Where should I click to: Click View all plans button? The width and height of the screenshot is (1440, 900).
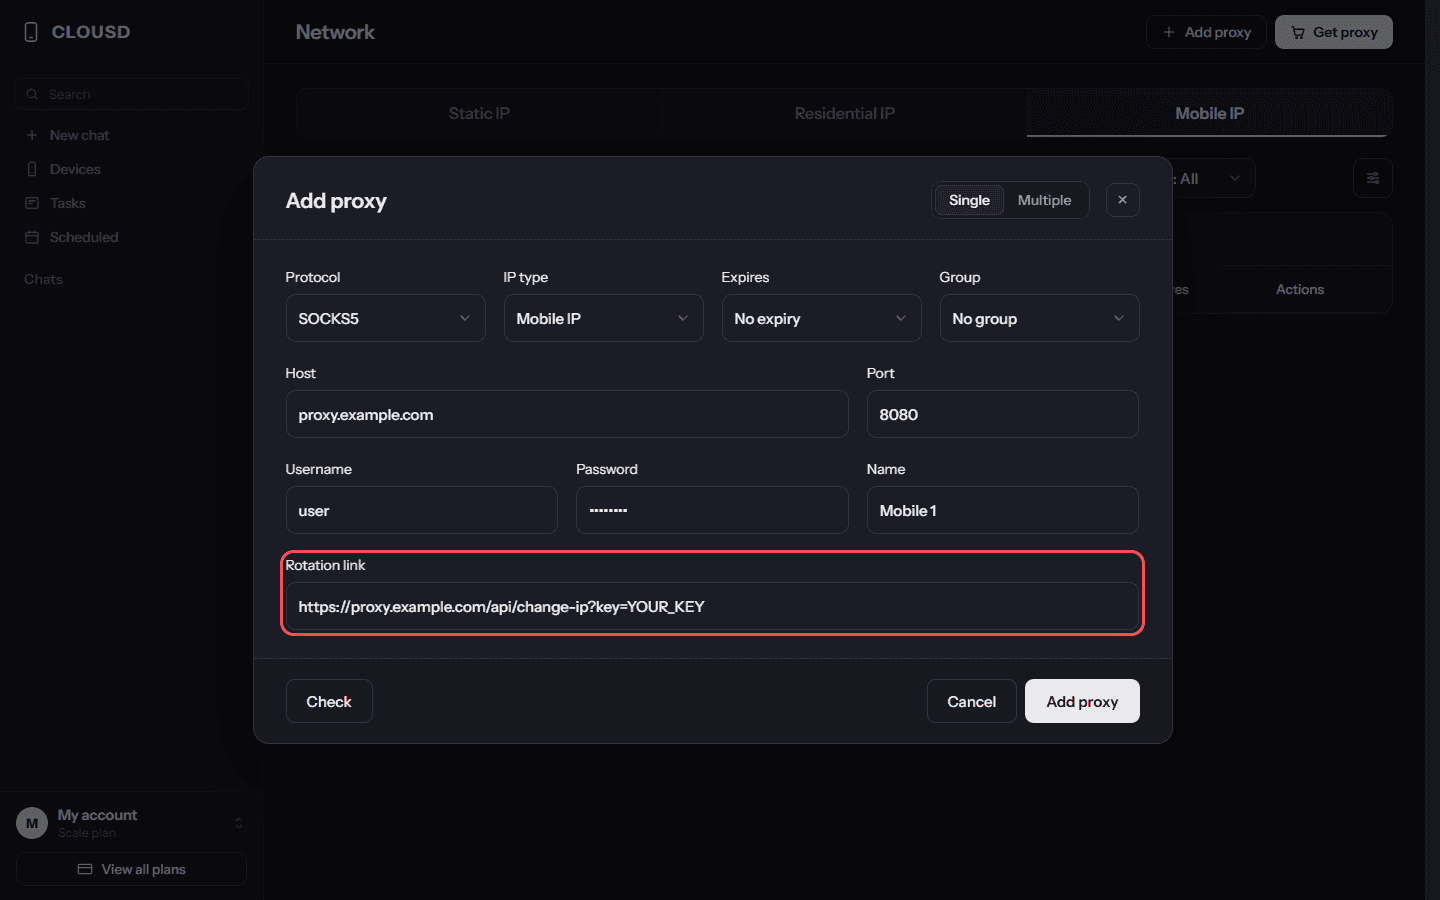(x=131, y=869)
